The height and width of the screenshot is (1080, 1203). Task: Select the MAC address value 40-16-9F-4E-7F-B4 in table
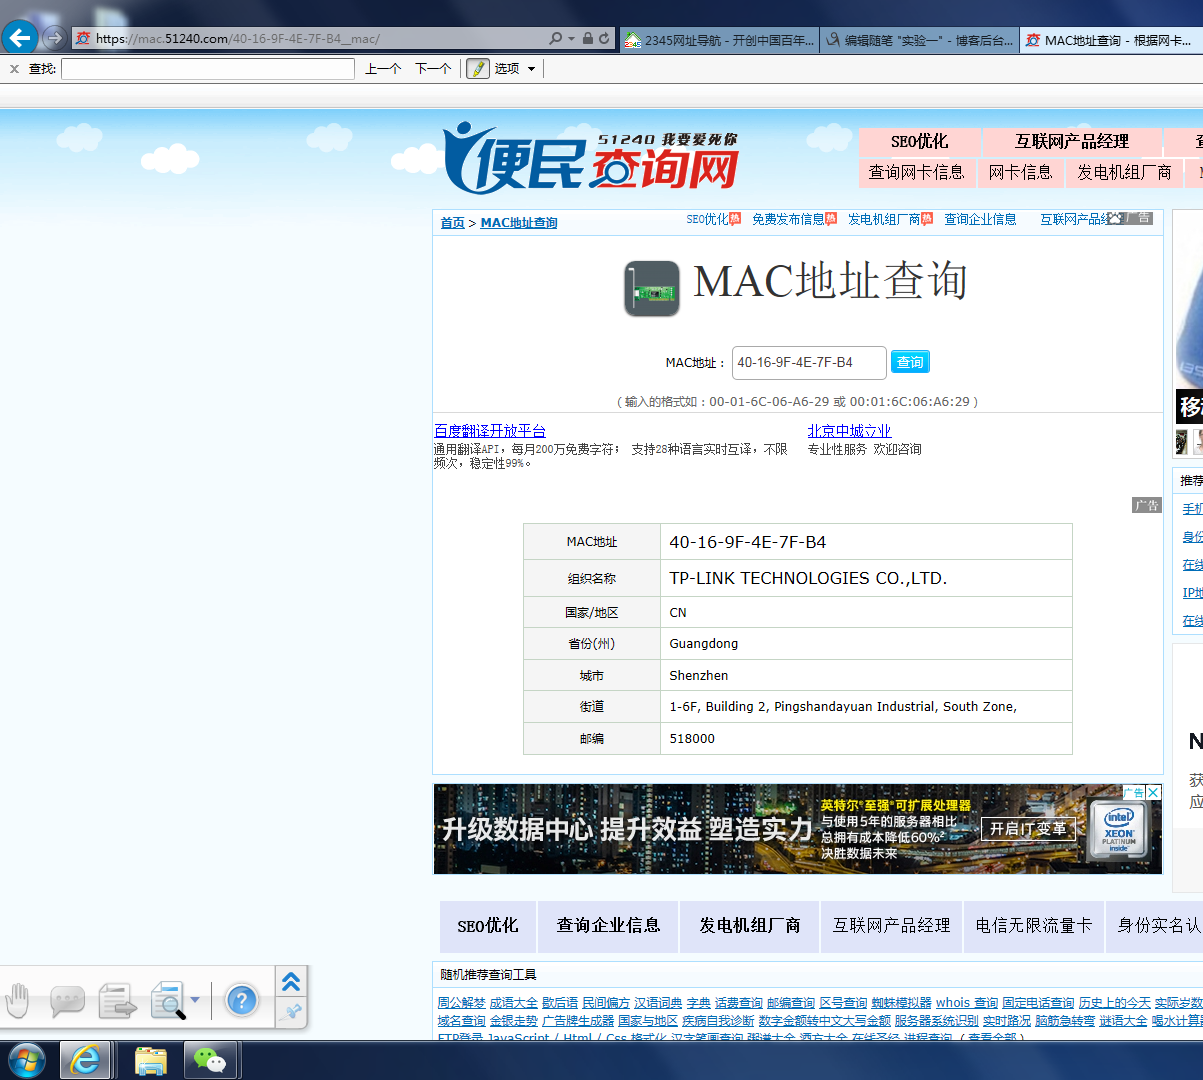[748, 542]
